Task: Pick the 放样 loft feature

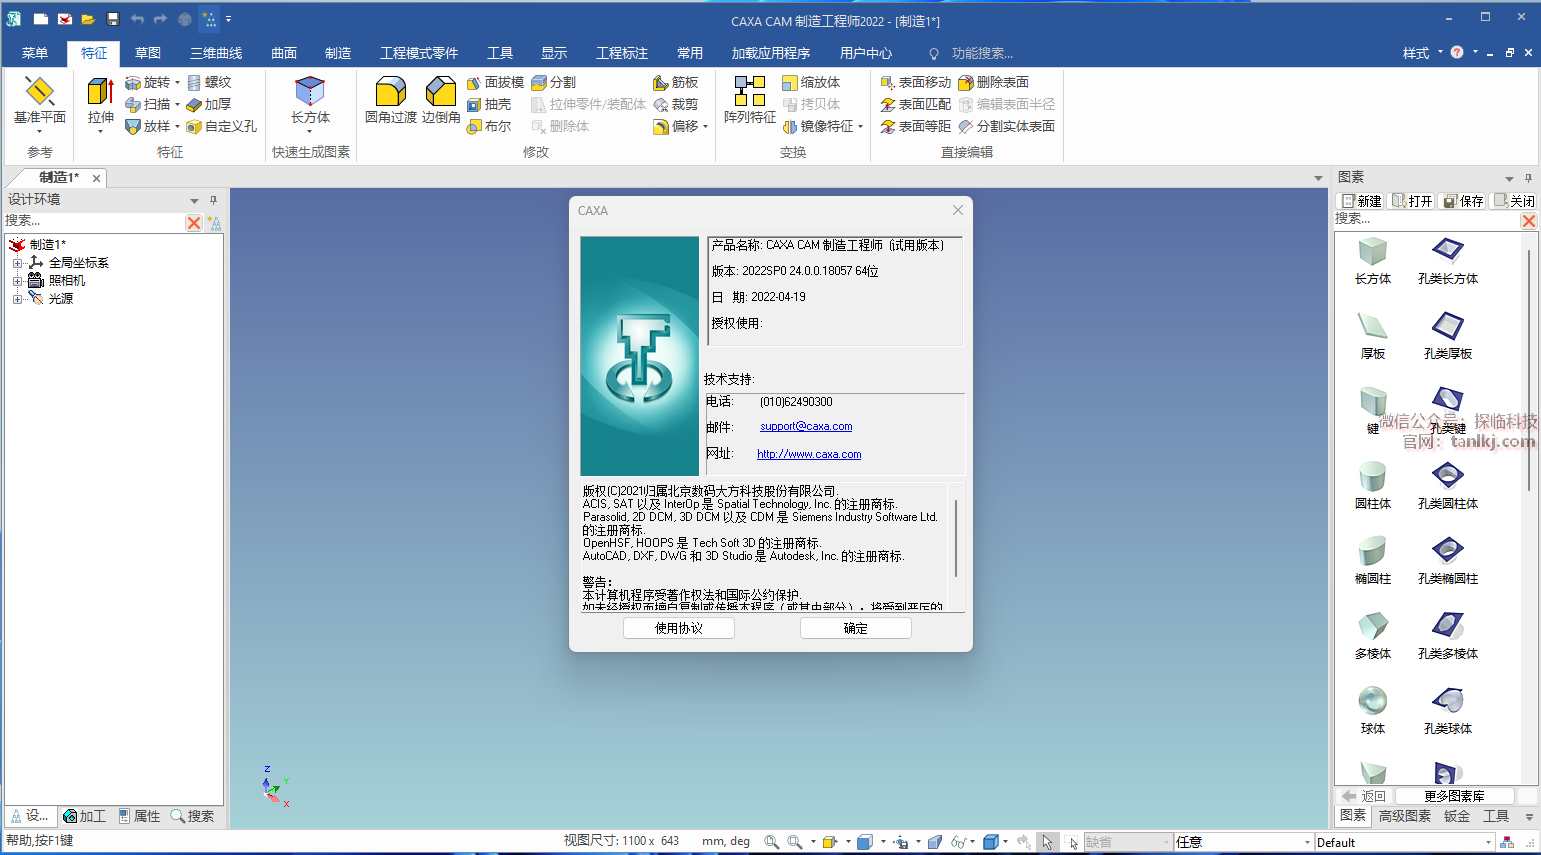Action: pyautogui.click(x=148, y=126)
